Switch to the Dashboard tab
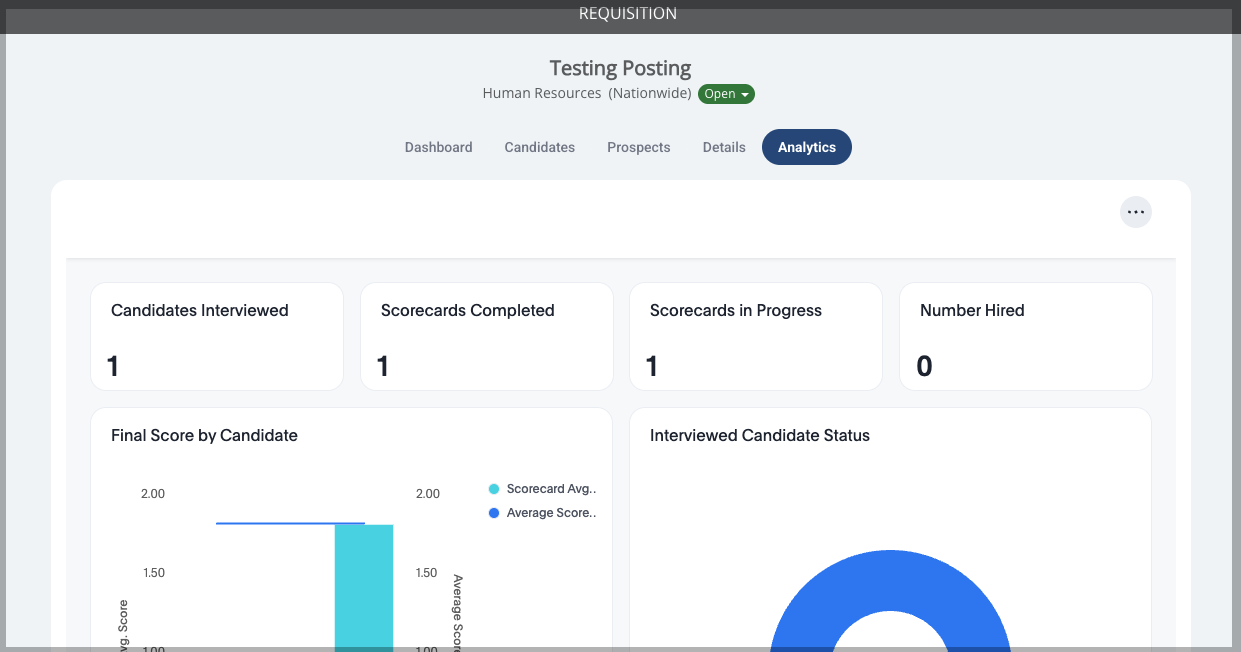Image resolution: width=1241 pixels, height=652 pixels. (438, 147)
